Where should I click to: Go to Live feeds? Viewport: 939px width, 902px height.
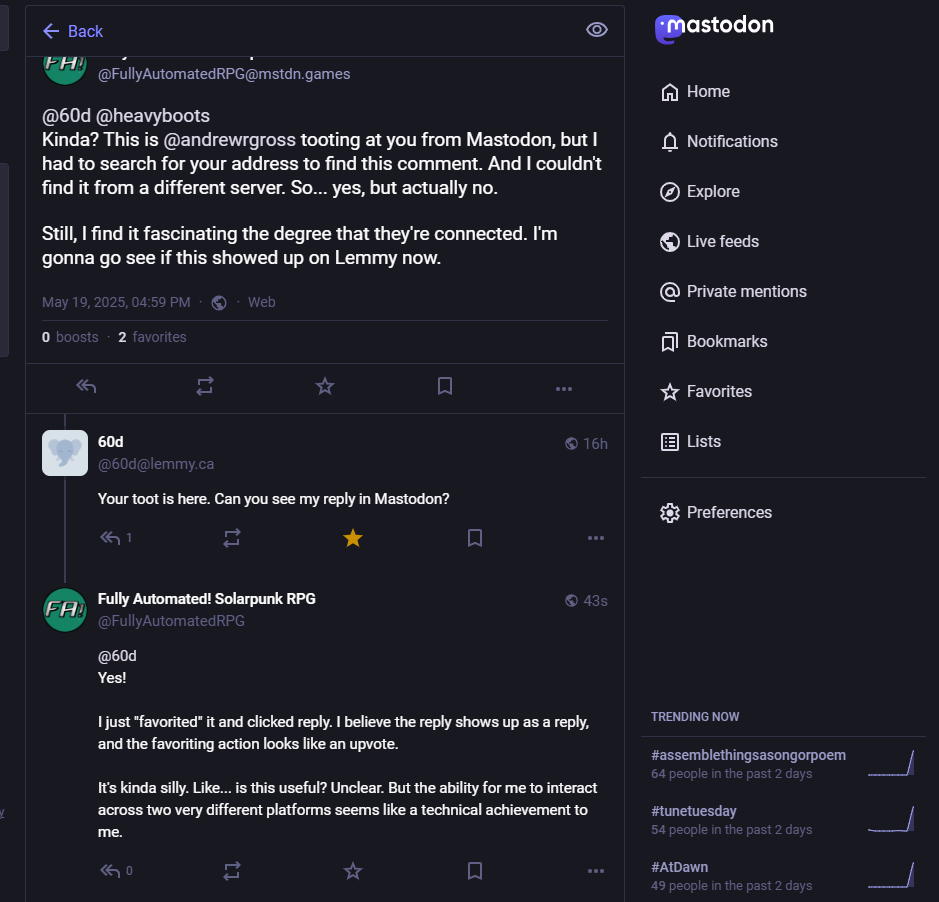[x=722, y=241]
